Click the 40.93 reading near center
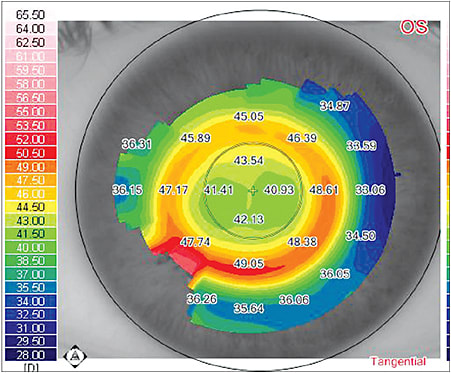Viewport: 451px width, 373px height. tap(279, 190)
